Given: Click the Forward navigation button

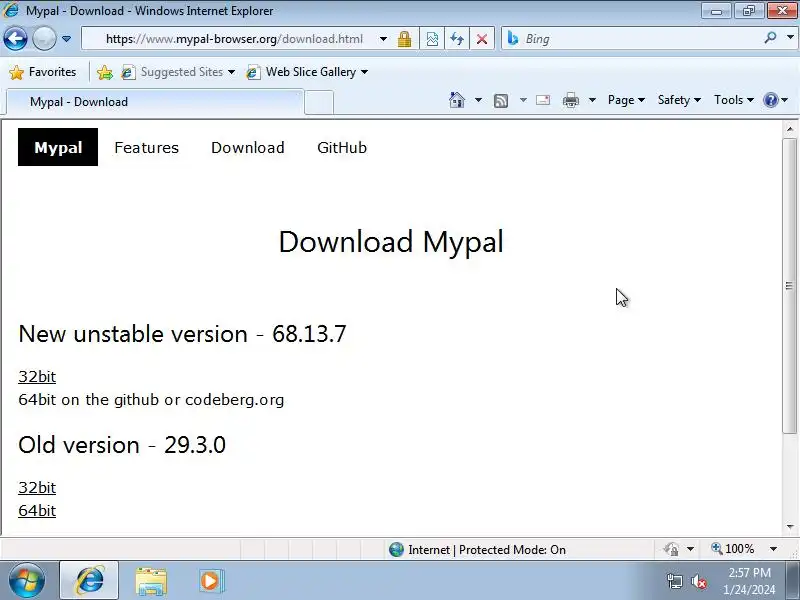Looking at the screenshot, I should [x=44, y=39].
